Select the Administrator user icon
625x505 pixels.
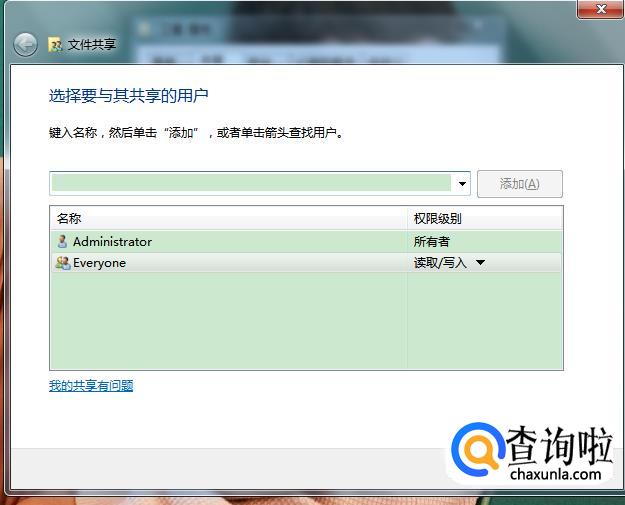click(x=62, y=242)
